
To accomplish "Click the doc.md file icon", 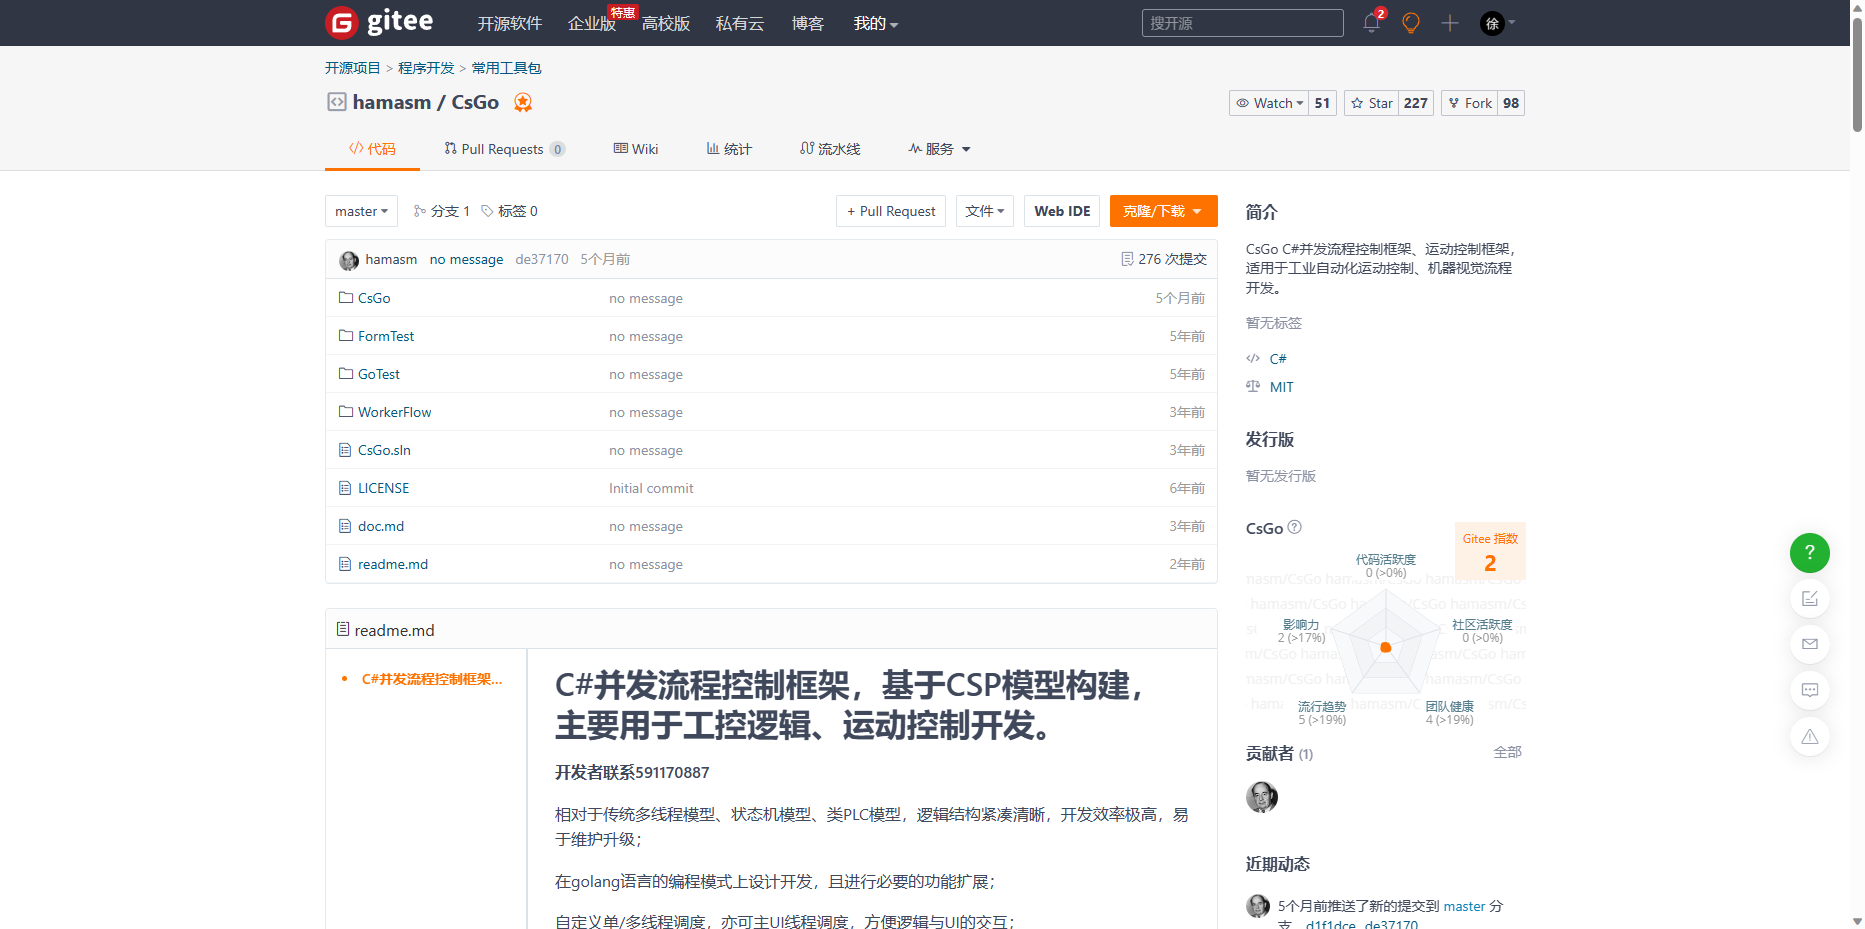I will 345,526.
